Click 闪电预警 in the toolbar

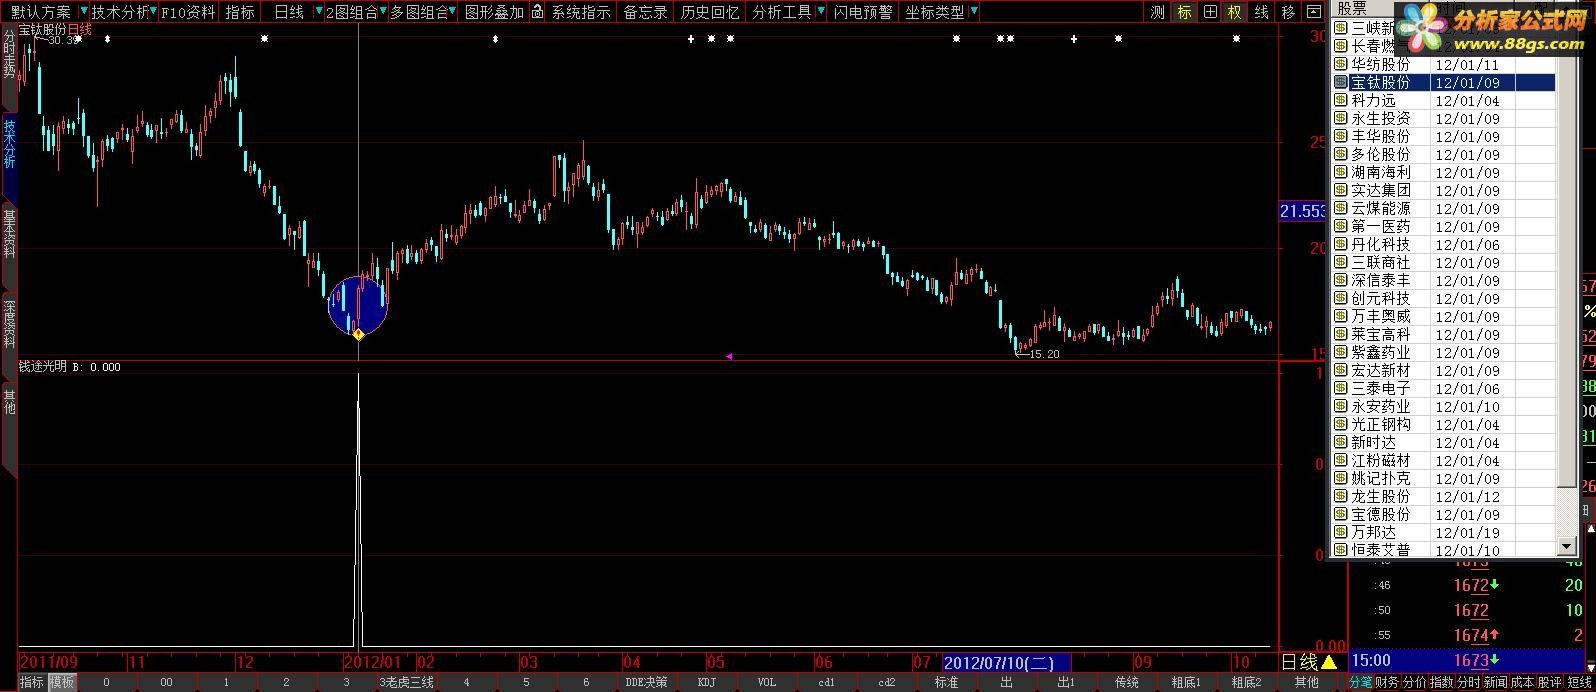point(864,12)
